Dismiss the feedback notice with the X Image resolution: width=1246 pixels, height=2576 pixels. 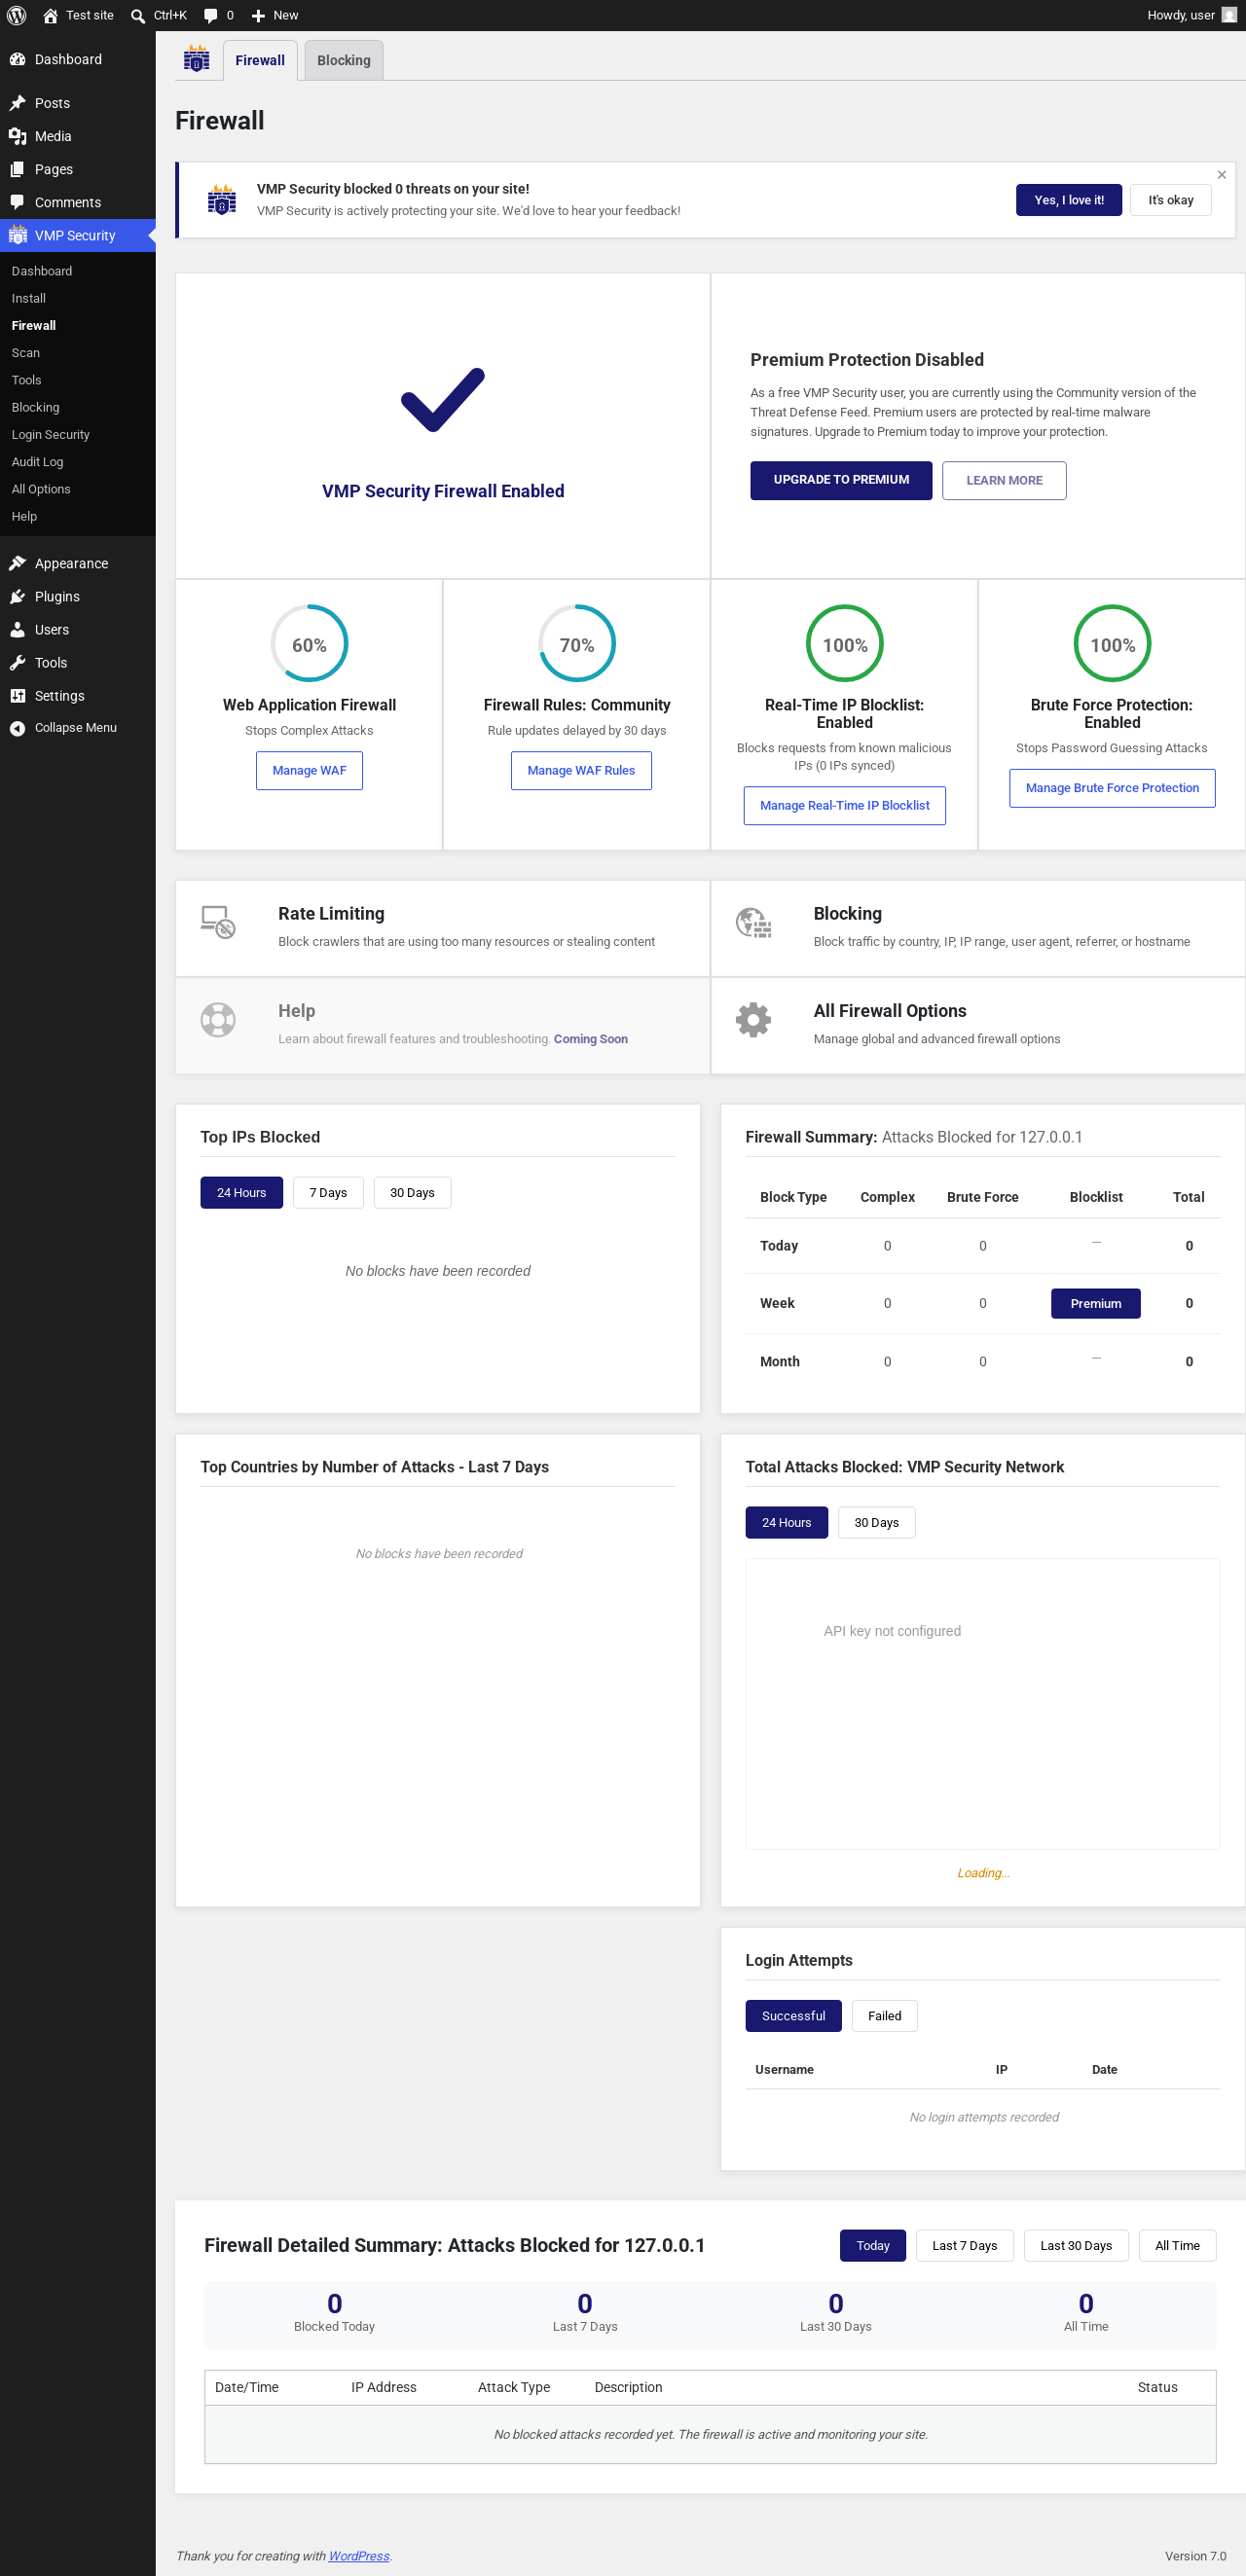click(1221, 175)
